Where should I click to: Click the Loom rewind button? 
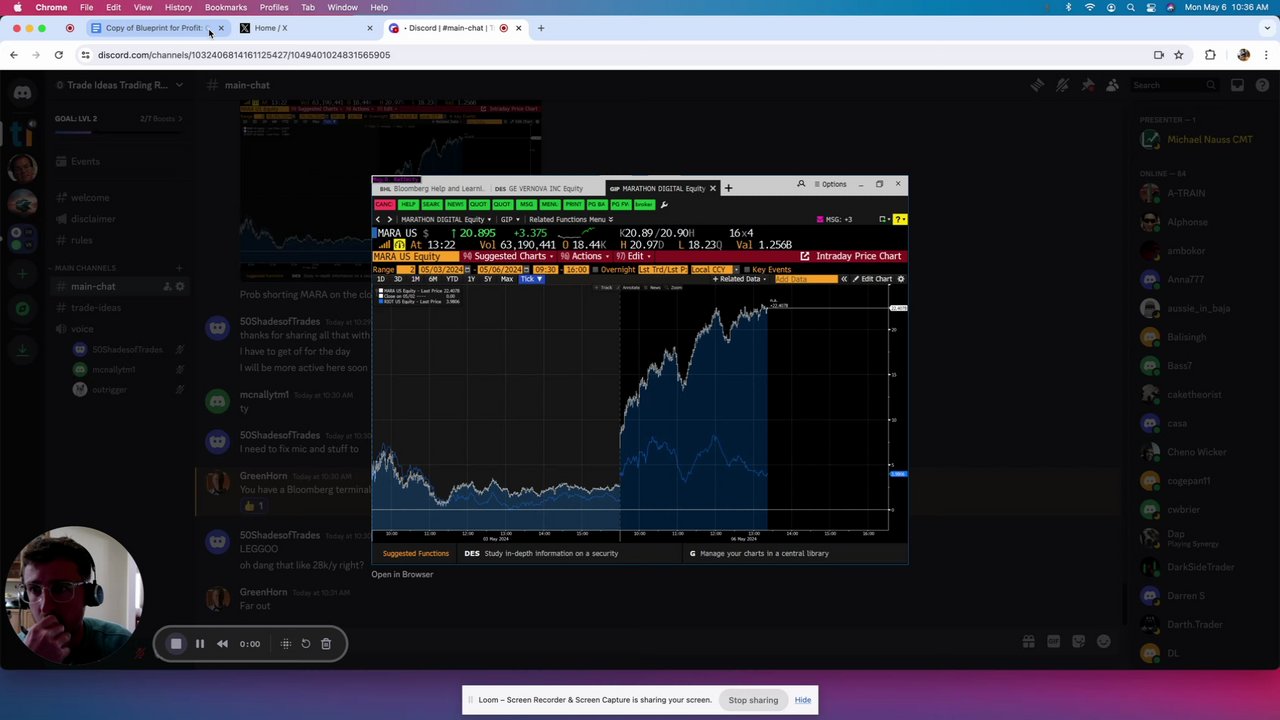[222, 644]
